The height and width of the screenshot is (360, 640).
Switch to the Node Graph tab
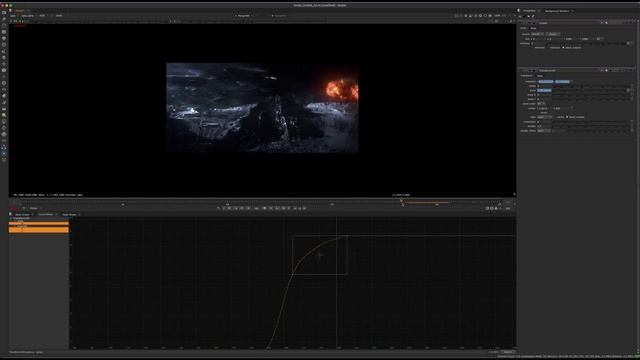tap(22, 214)
